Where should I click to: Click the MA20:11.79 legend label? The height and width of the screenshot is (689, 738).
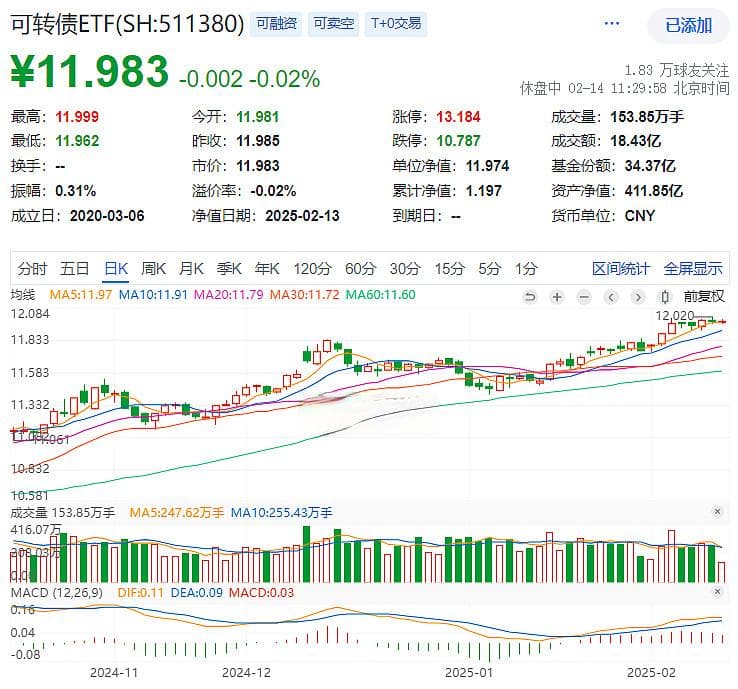tap(229, 295)
